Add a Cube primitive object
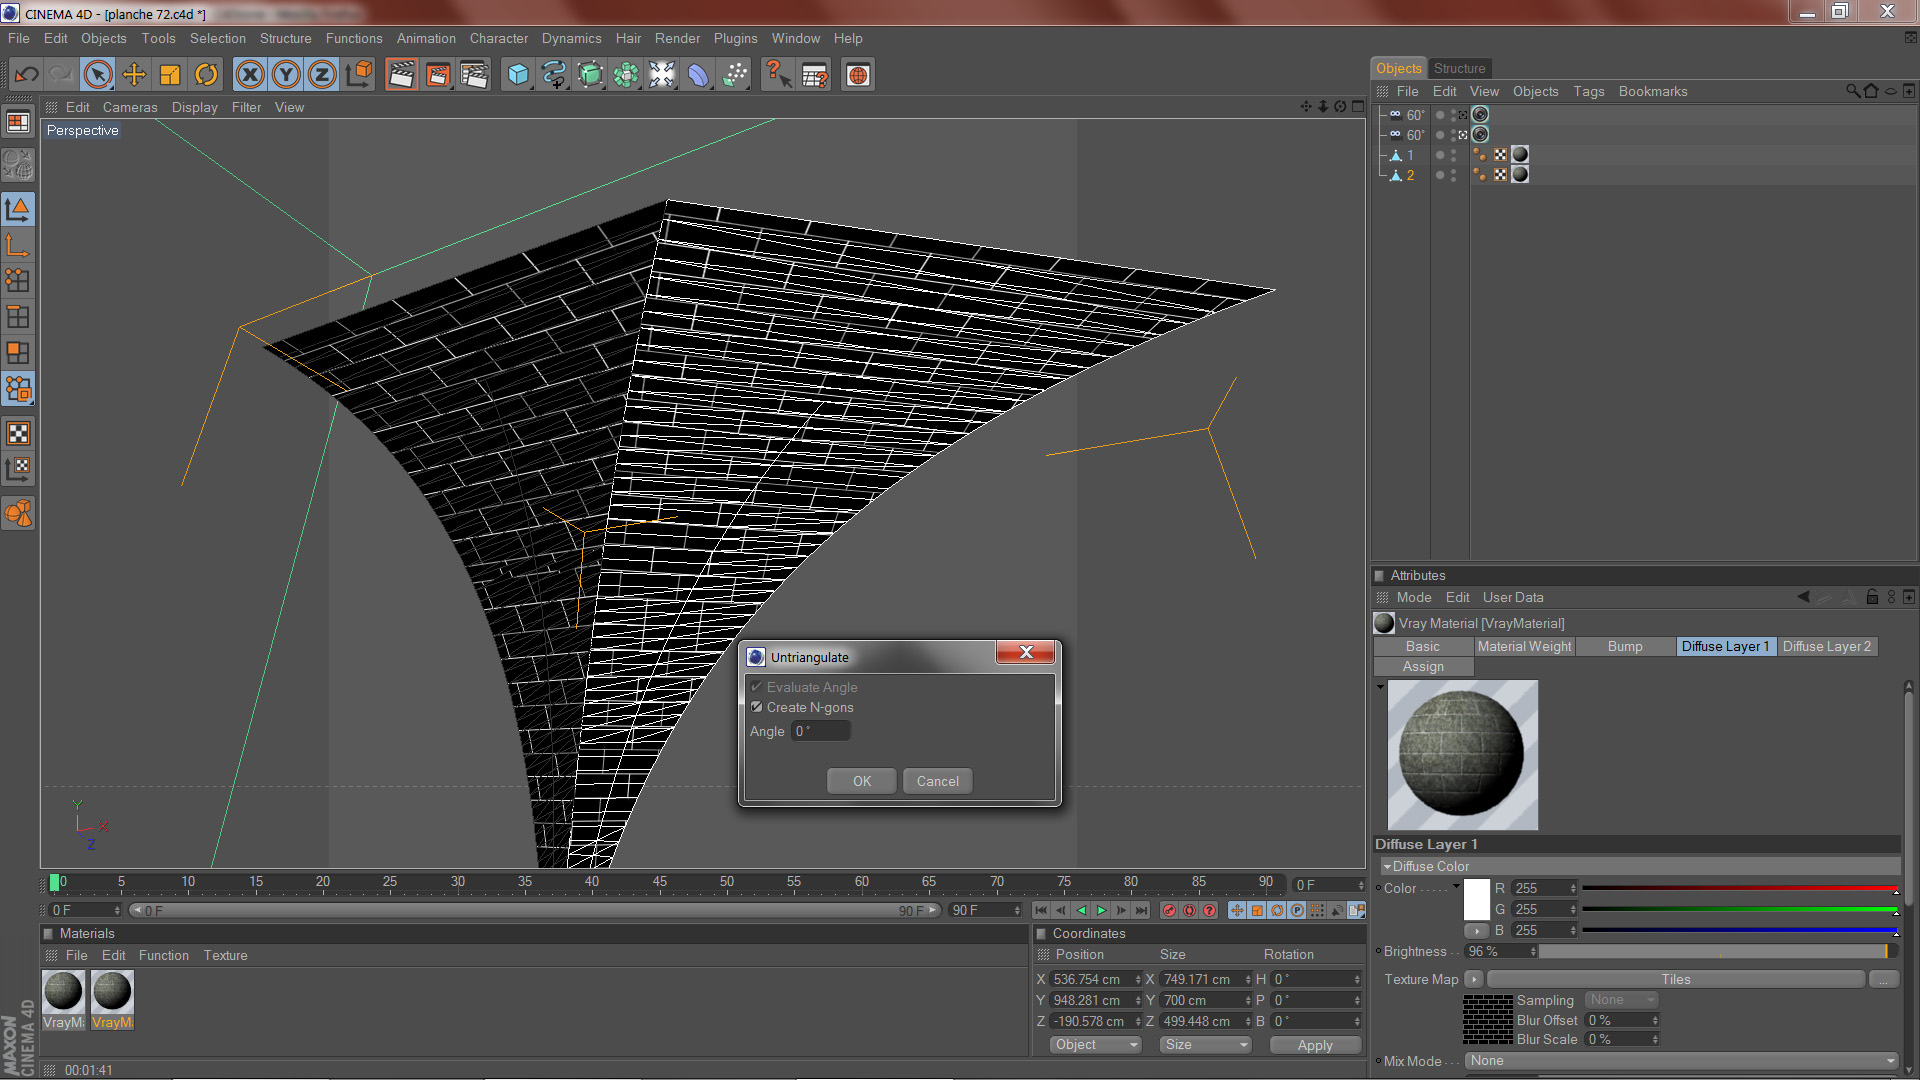Screen dimensions: 1920x1080 point(517,75)
